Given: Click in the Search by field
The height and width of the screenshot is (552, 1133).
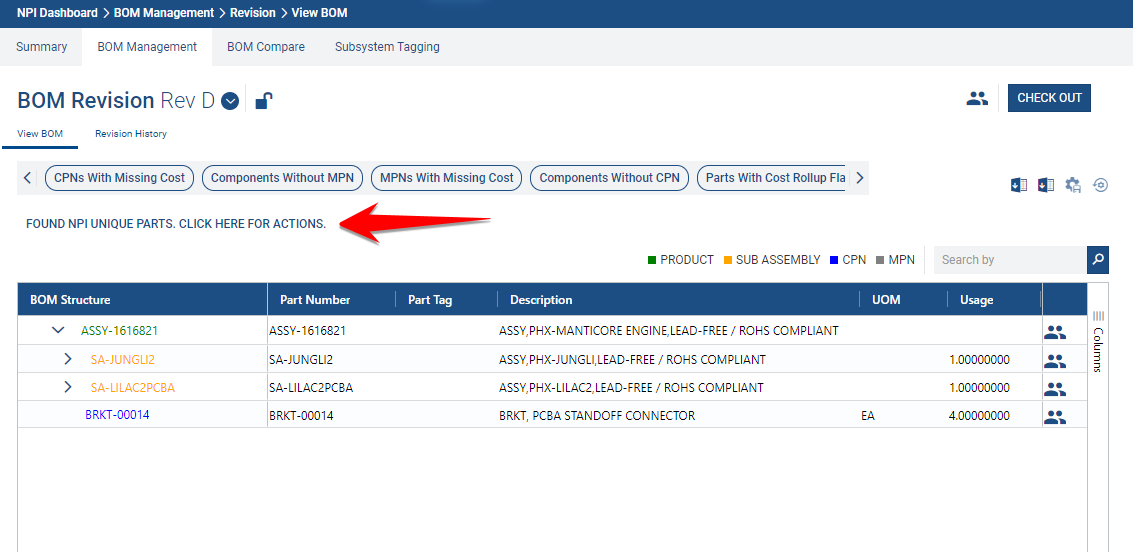Looking at the screenshot, I should pyautogui.click(x=1008, y=260).
